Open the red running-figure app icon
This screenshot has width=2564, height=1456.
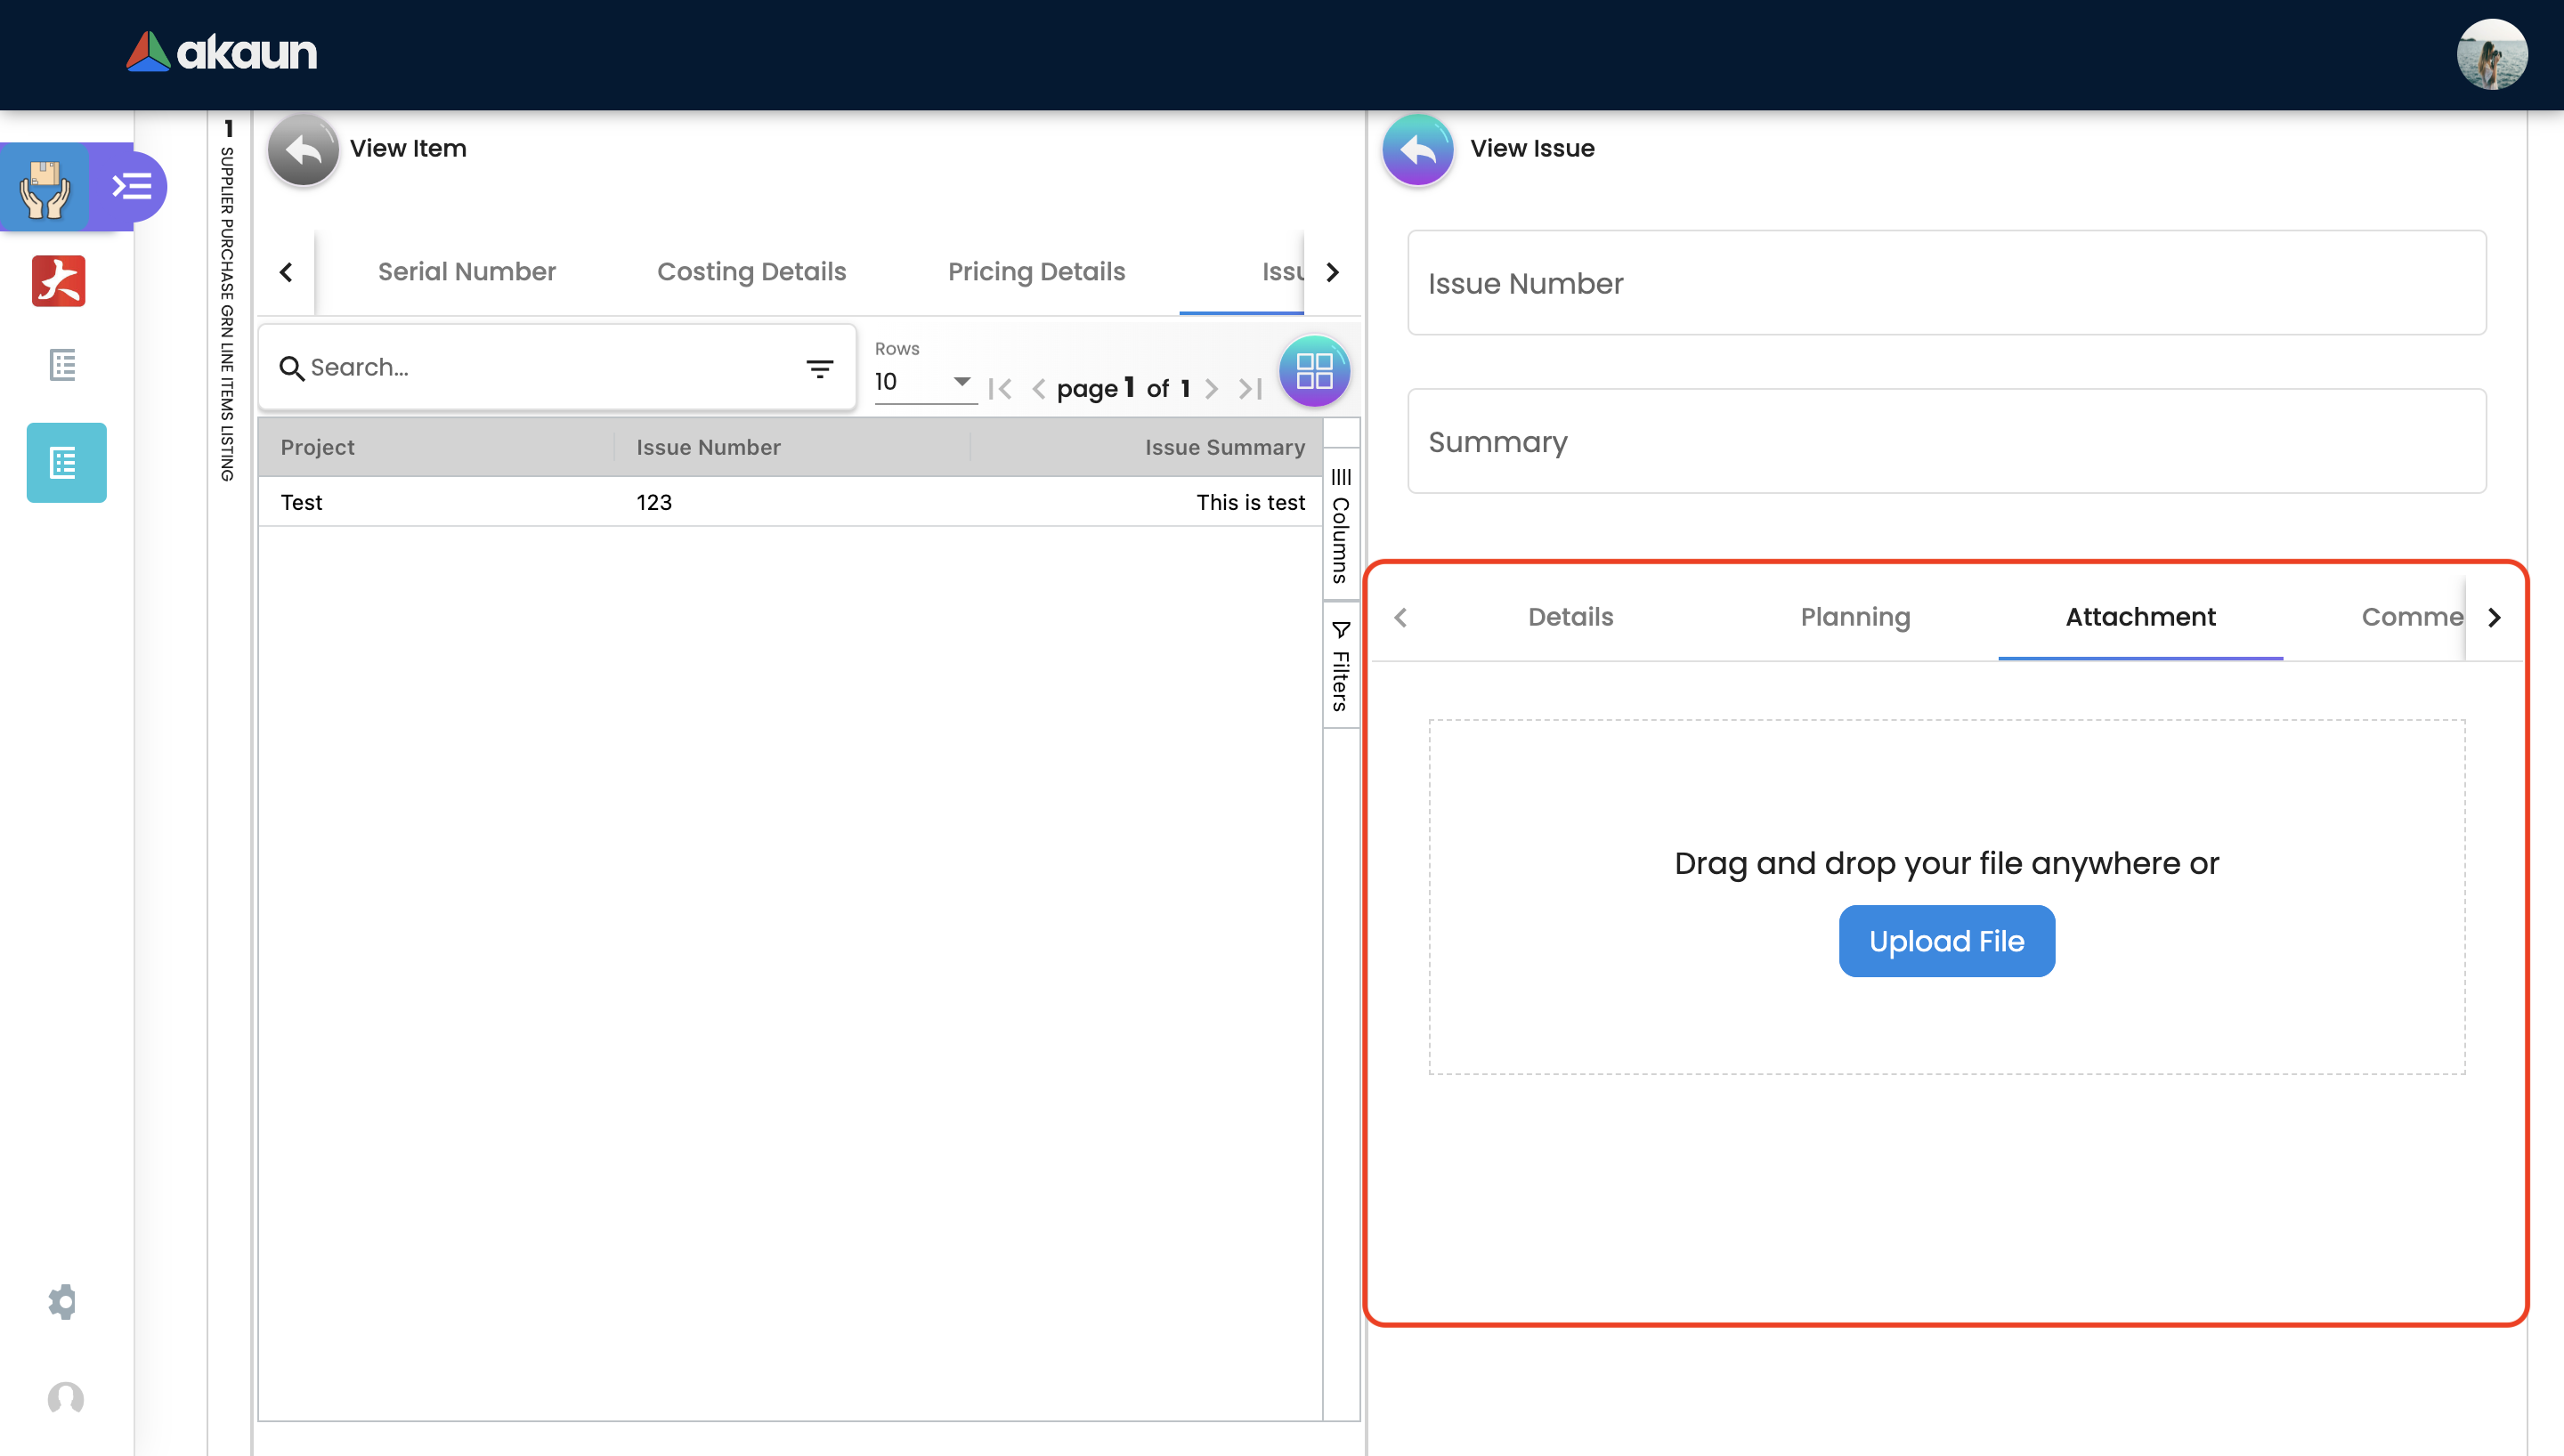point(59,281)
